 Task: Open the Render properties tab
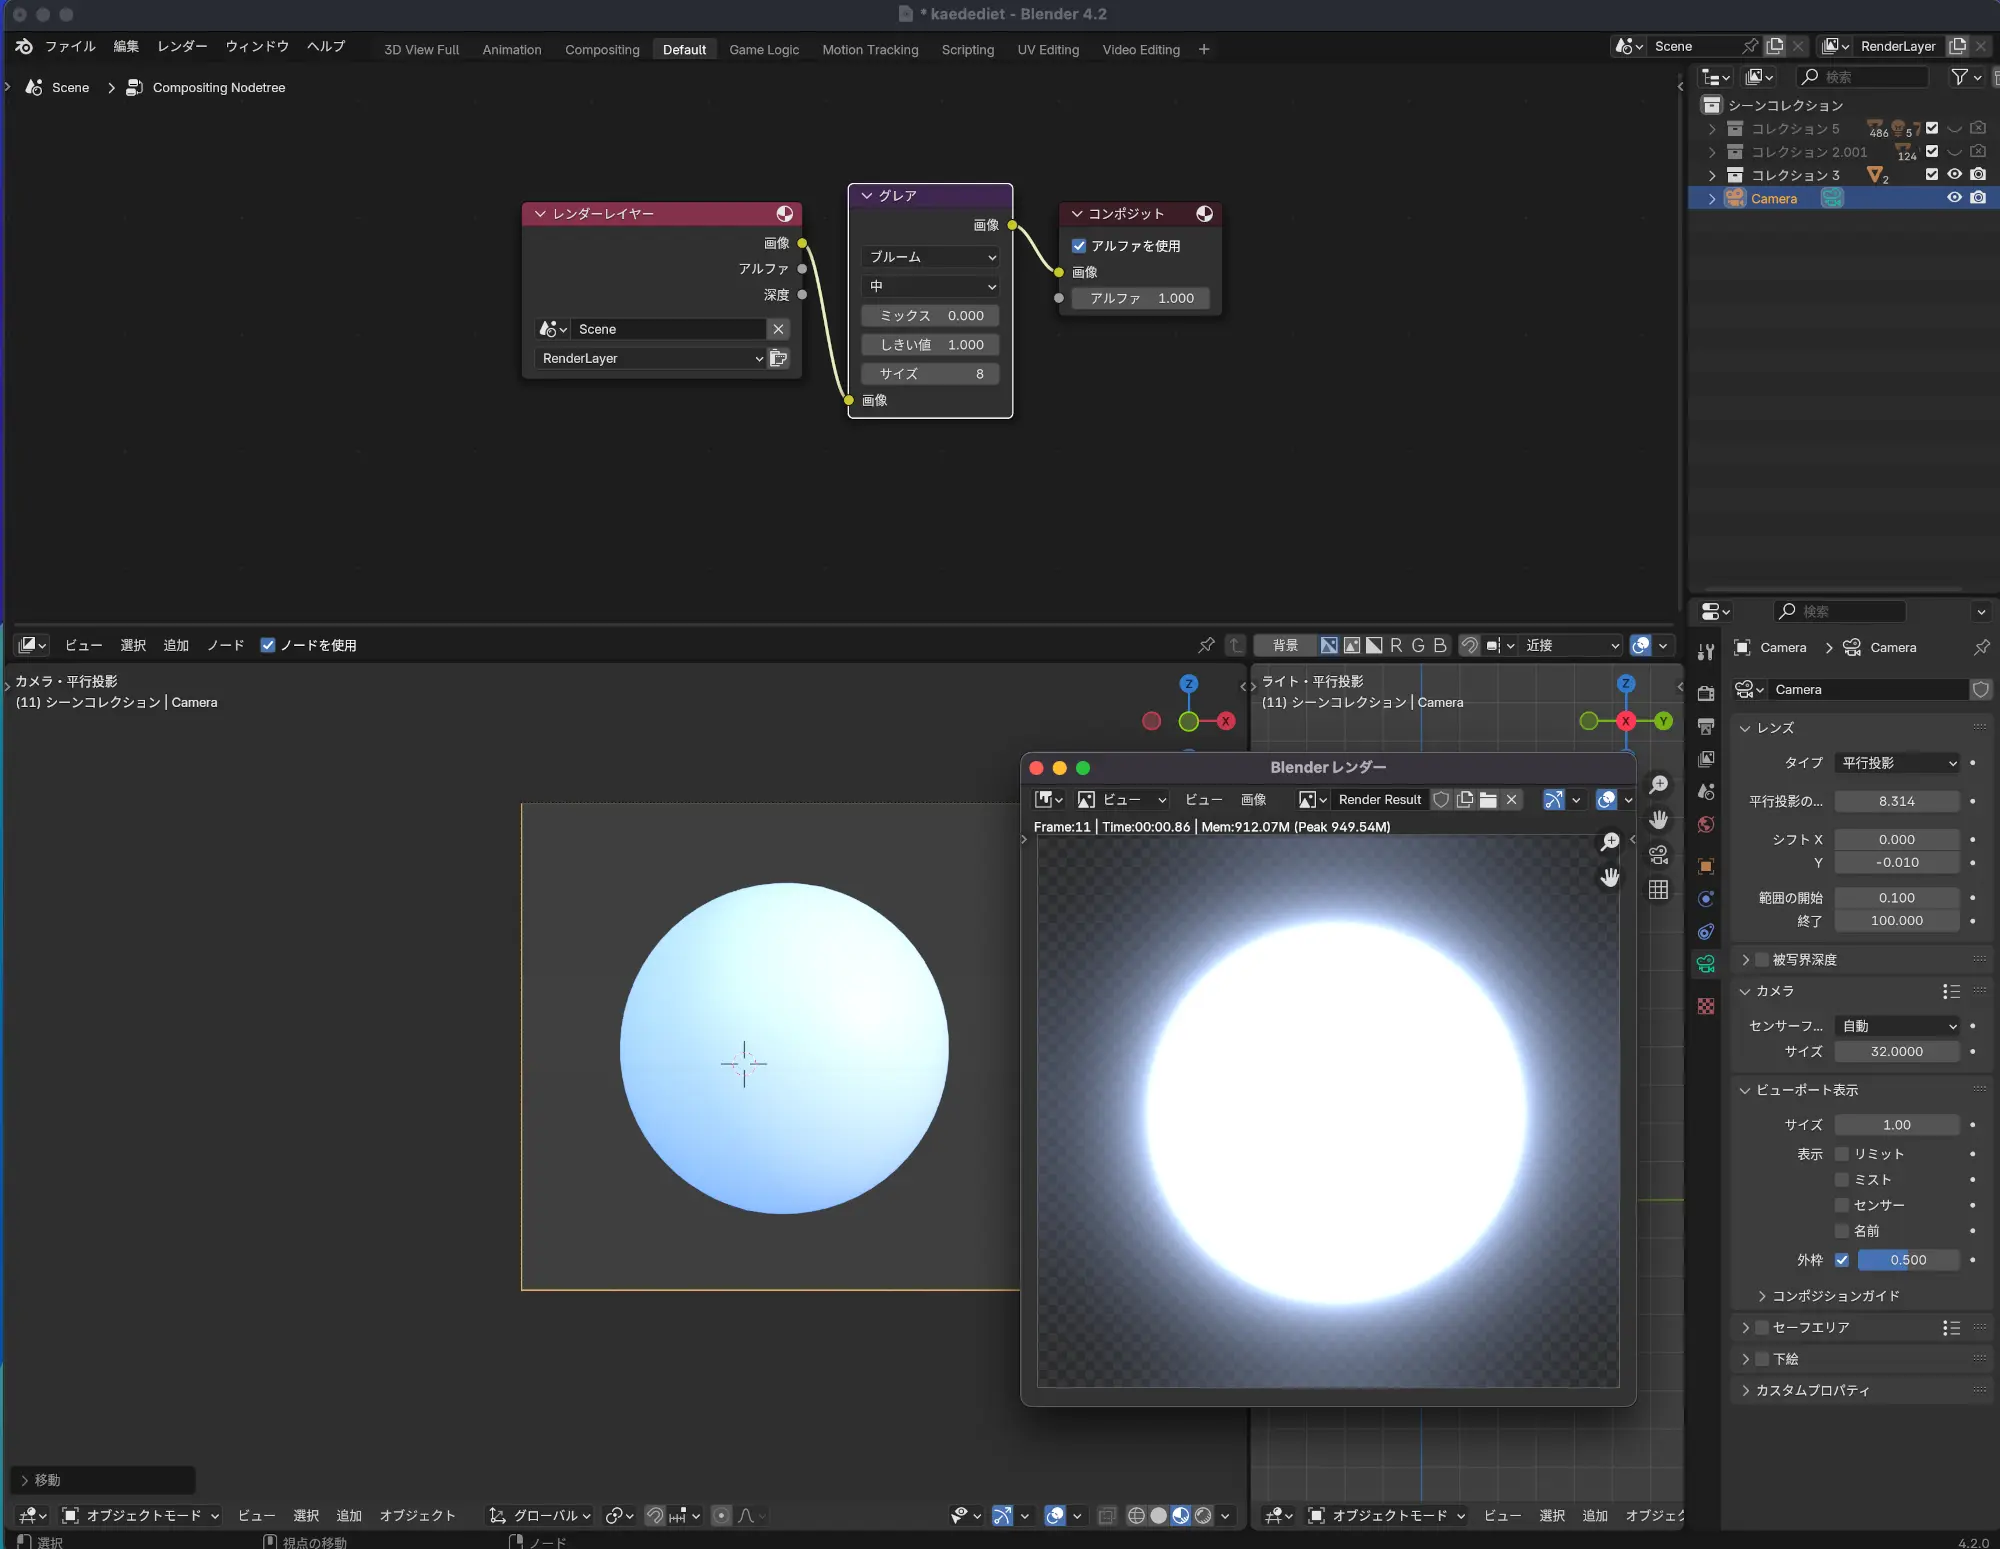pos(1706,692)
